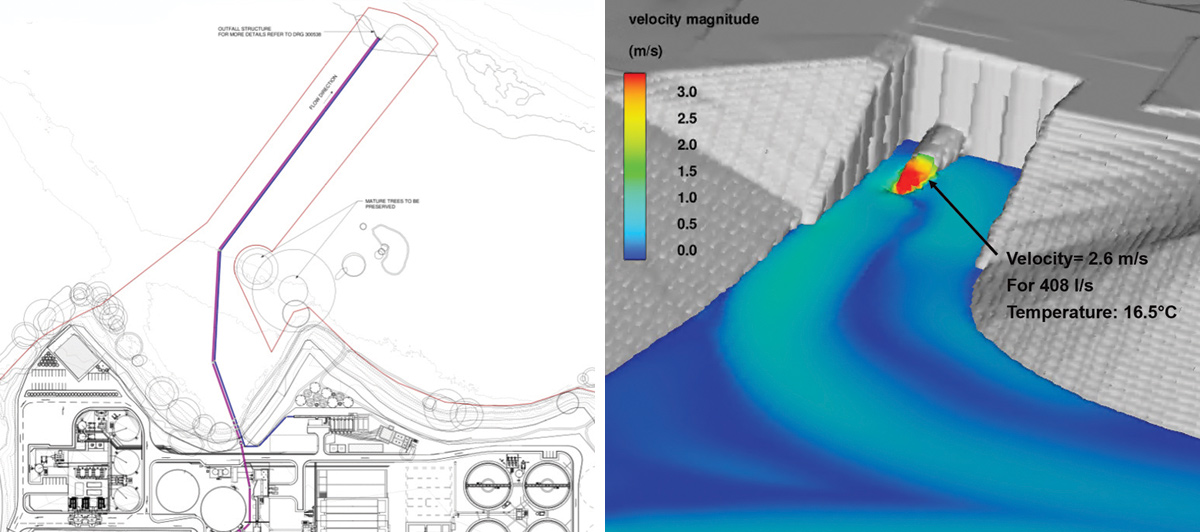
Task: Click the bend in the blue pipeline route
Action: click(x=219, y=249)
